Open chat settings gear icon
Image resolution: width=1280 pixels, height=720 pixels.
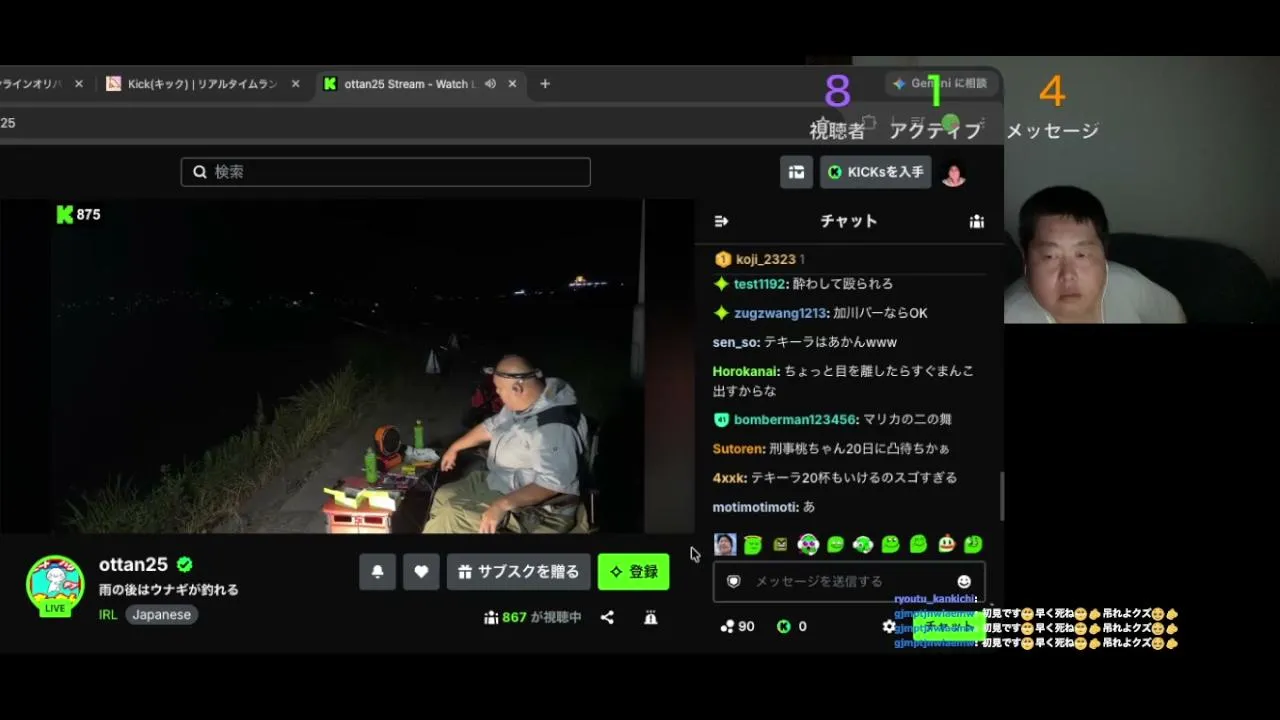[889, 626]
